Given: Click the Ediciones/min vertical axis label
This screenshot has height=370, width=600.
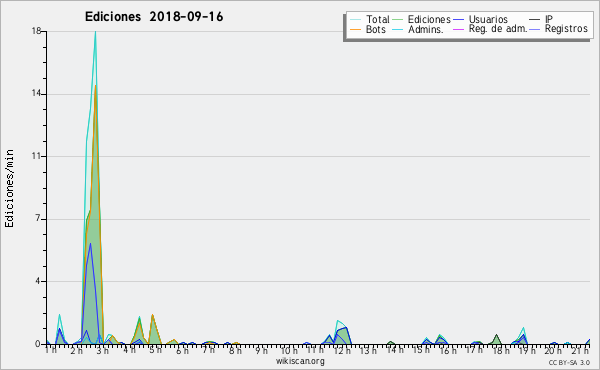Looking at the screenshot, I should [x=9, y=188].
